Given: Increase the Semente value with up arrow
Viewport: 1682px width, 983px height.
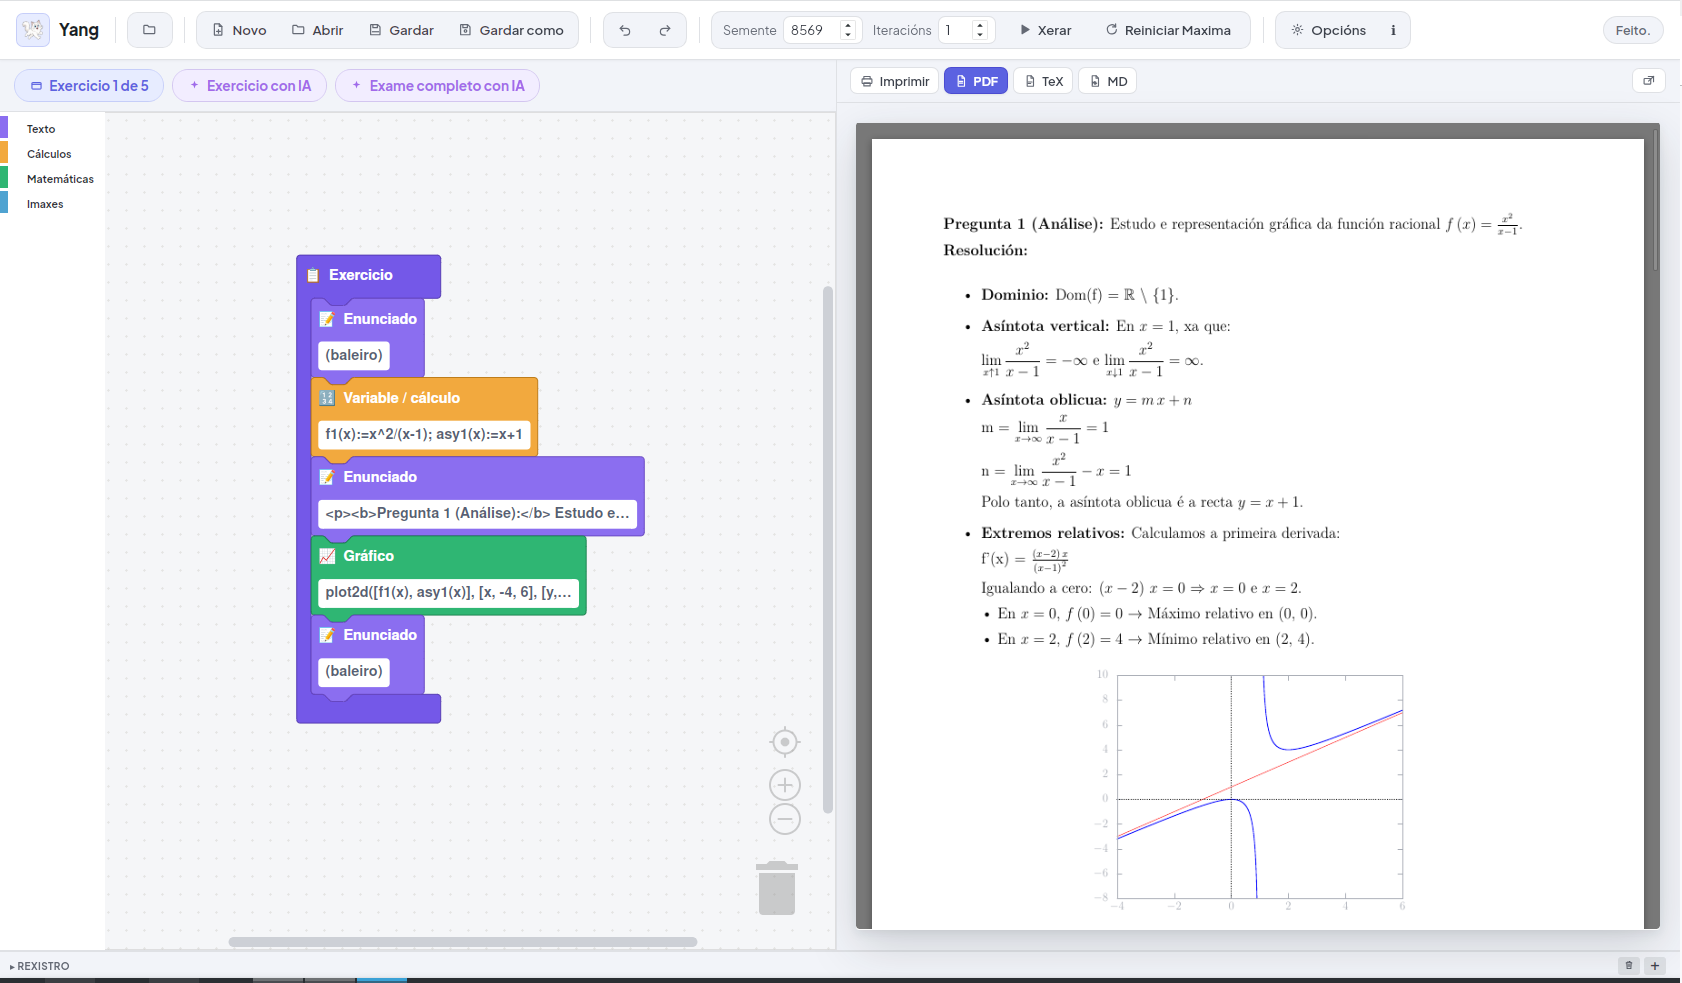Looking at the screenshot, I should click(848, 25).
